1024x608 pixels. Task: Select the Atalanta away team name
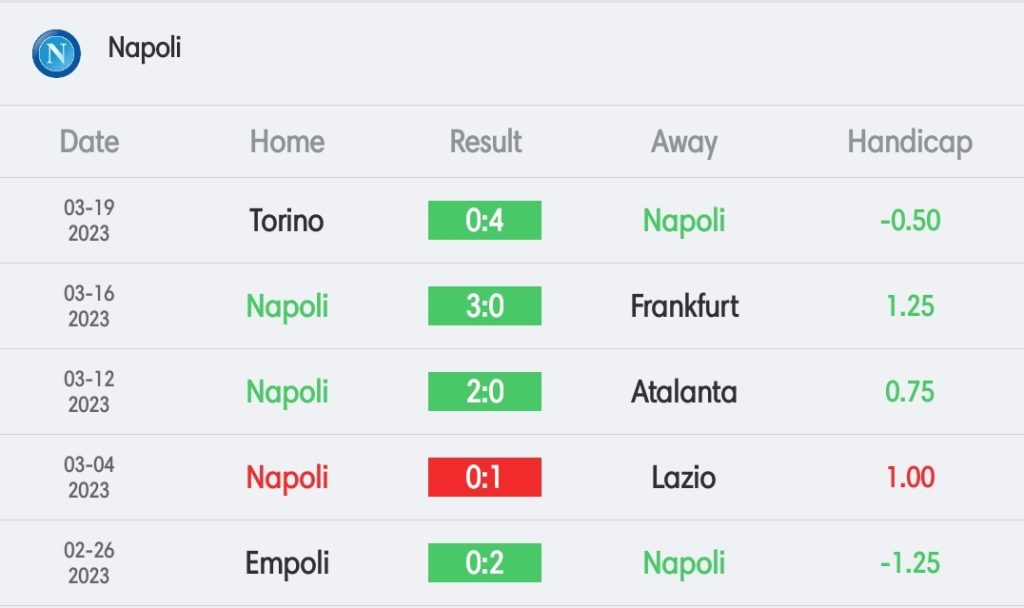click(684, 392)
